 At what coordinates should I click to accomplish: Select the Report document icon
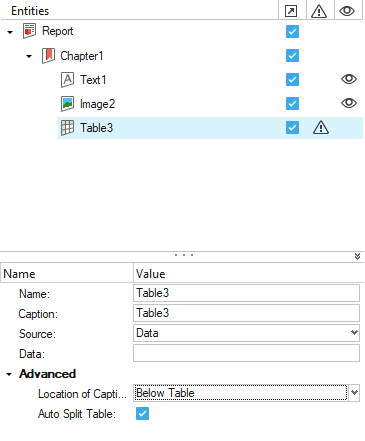tap(29, 31)
